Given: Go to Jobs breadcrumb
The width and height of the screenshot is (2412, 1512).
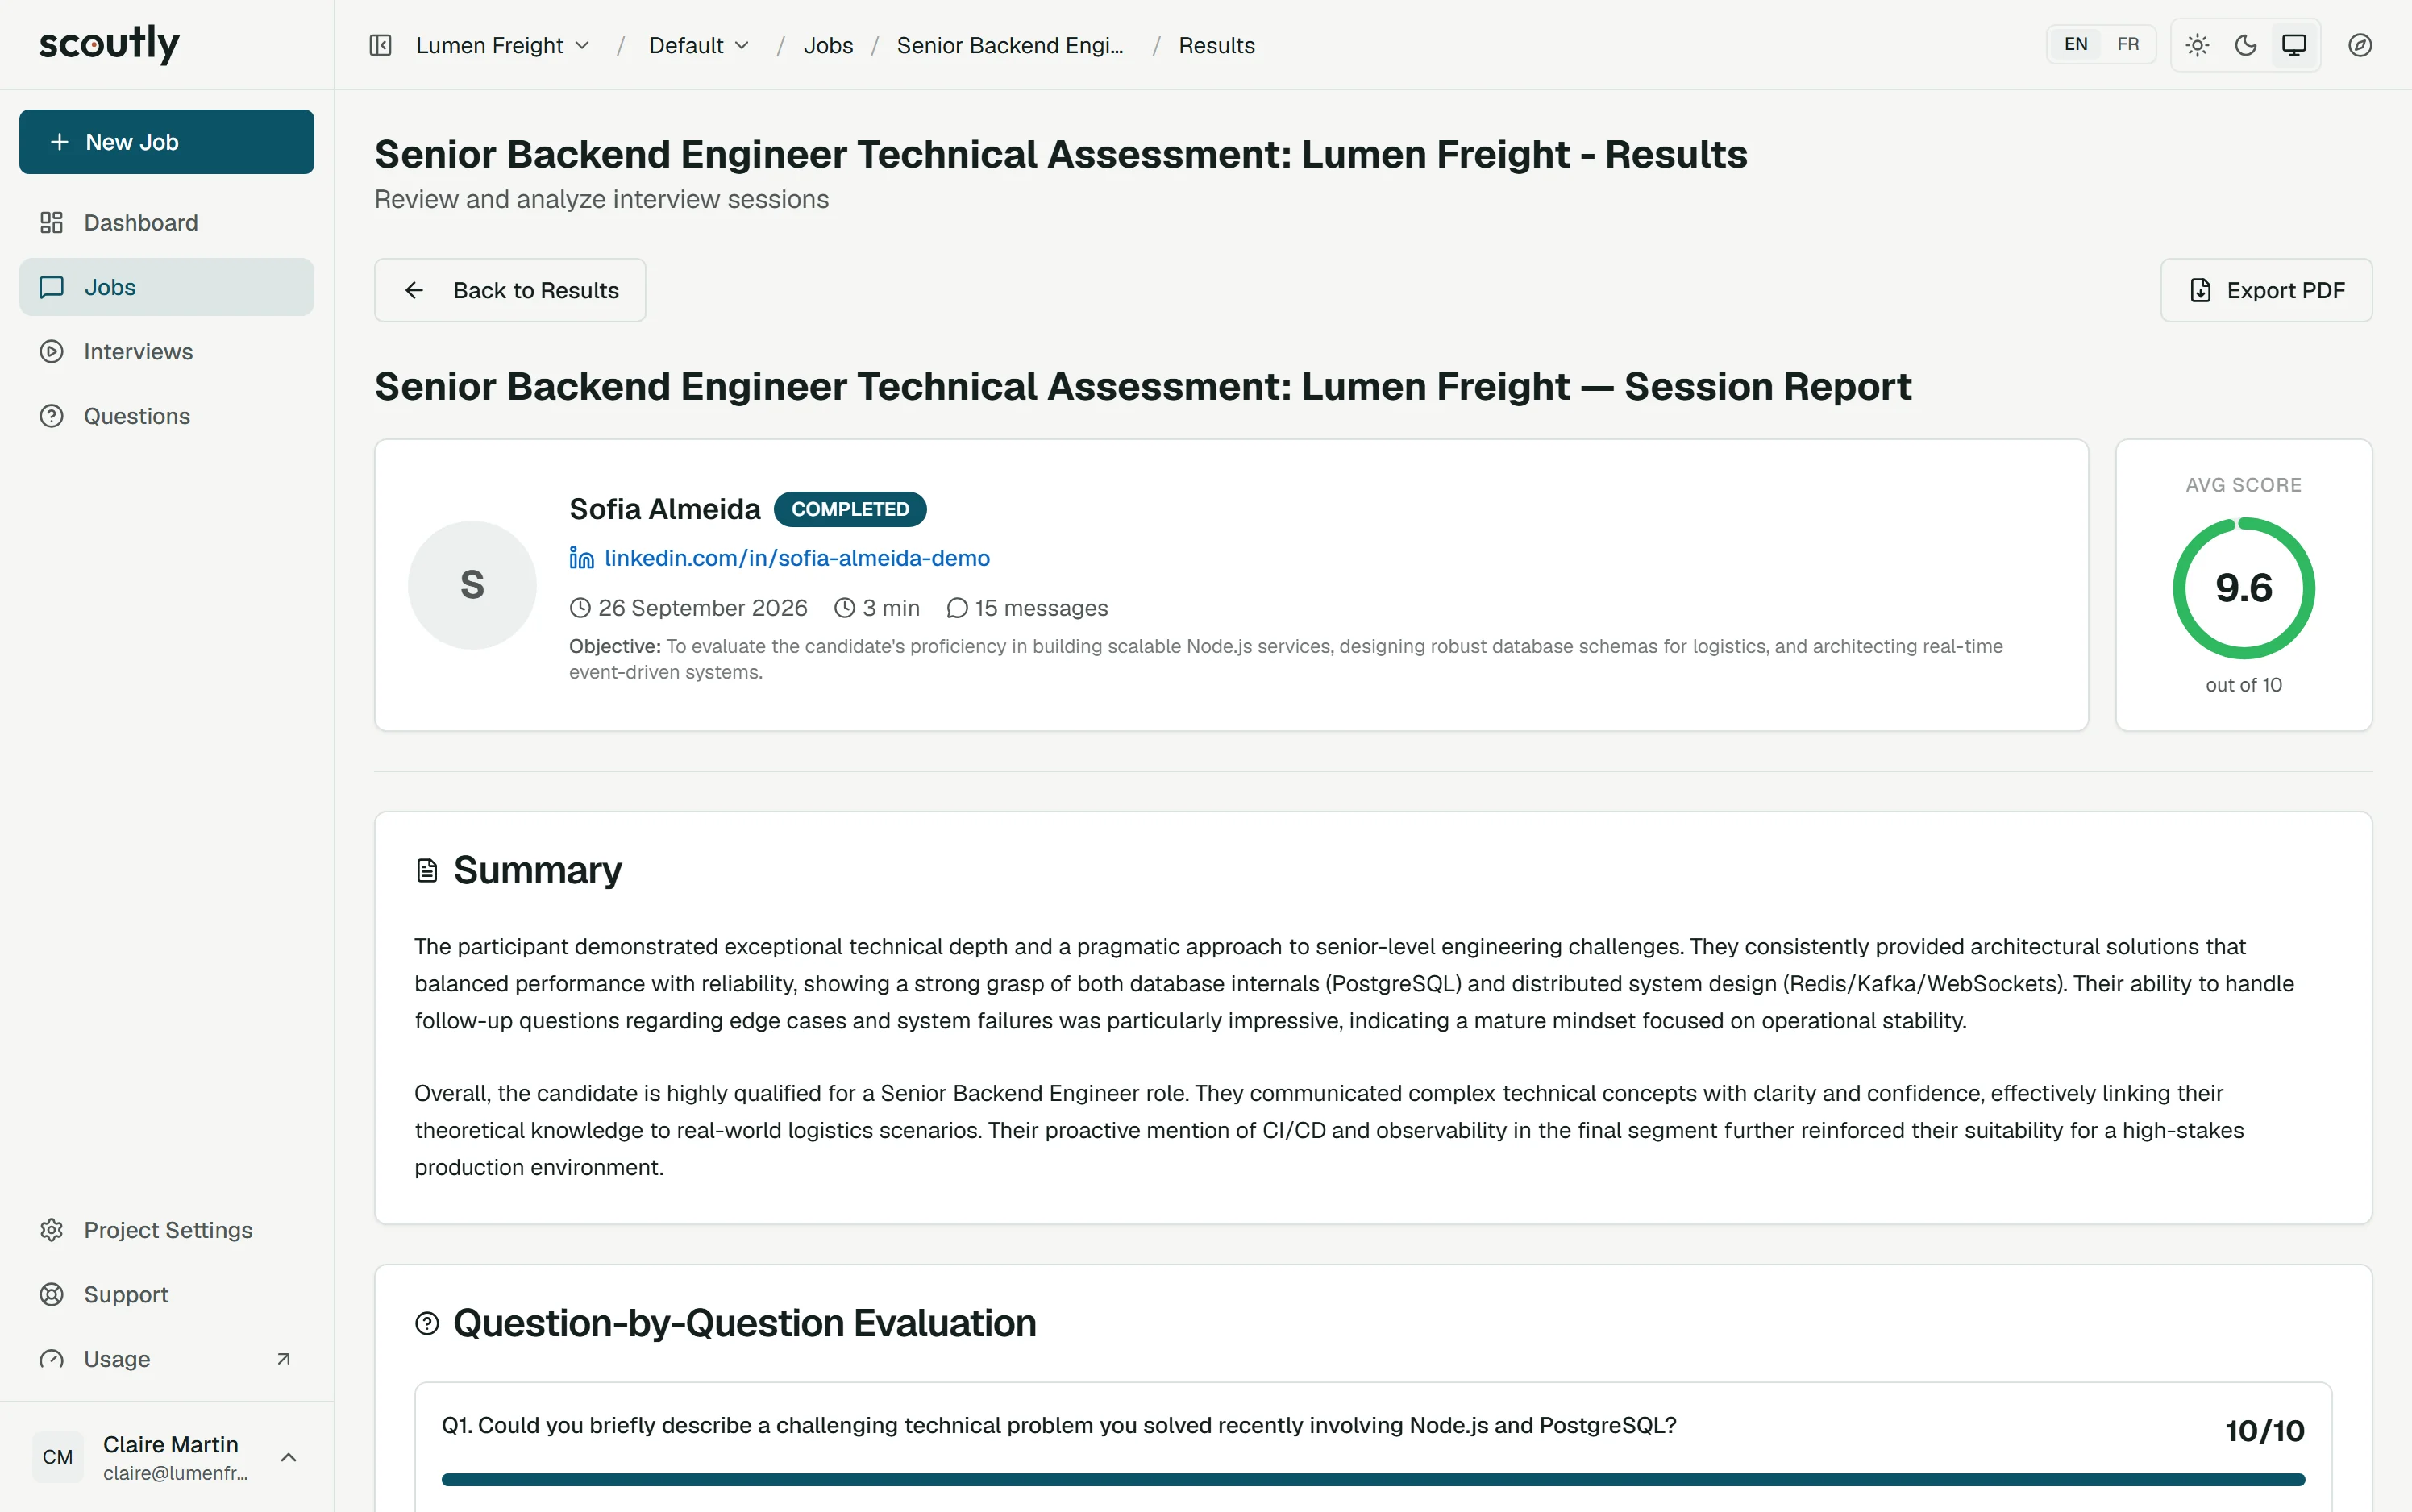Looking at the screenshot, I should tap(828, 45).
